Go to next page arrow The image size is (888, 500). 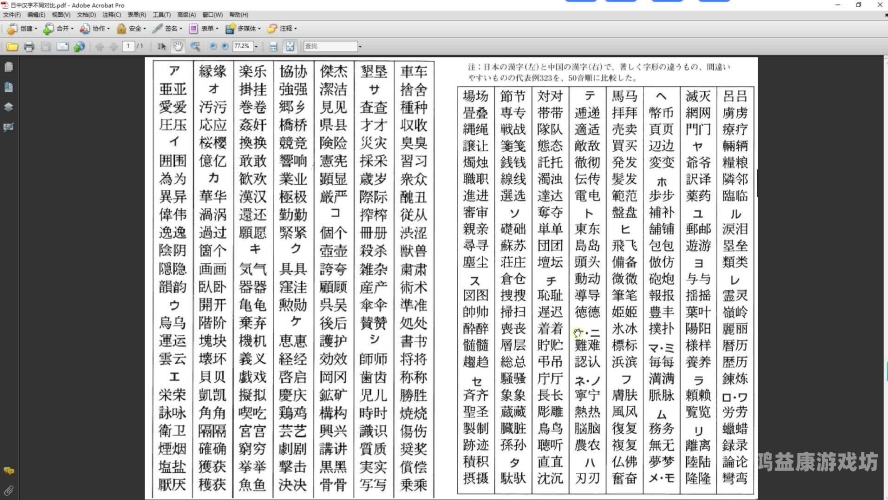click(113, 46)
